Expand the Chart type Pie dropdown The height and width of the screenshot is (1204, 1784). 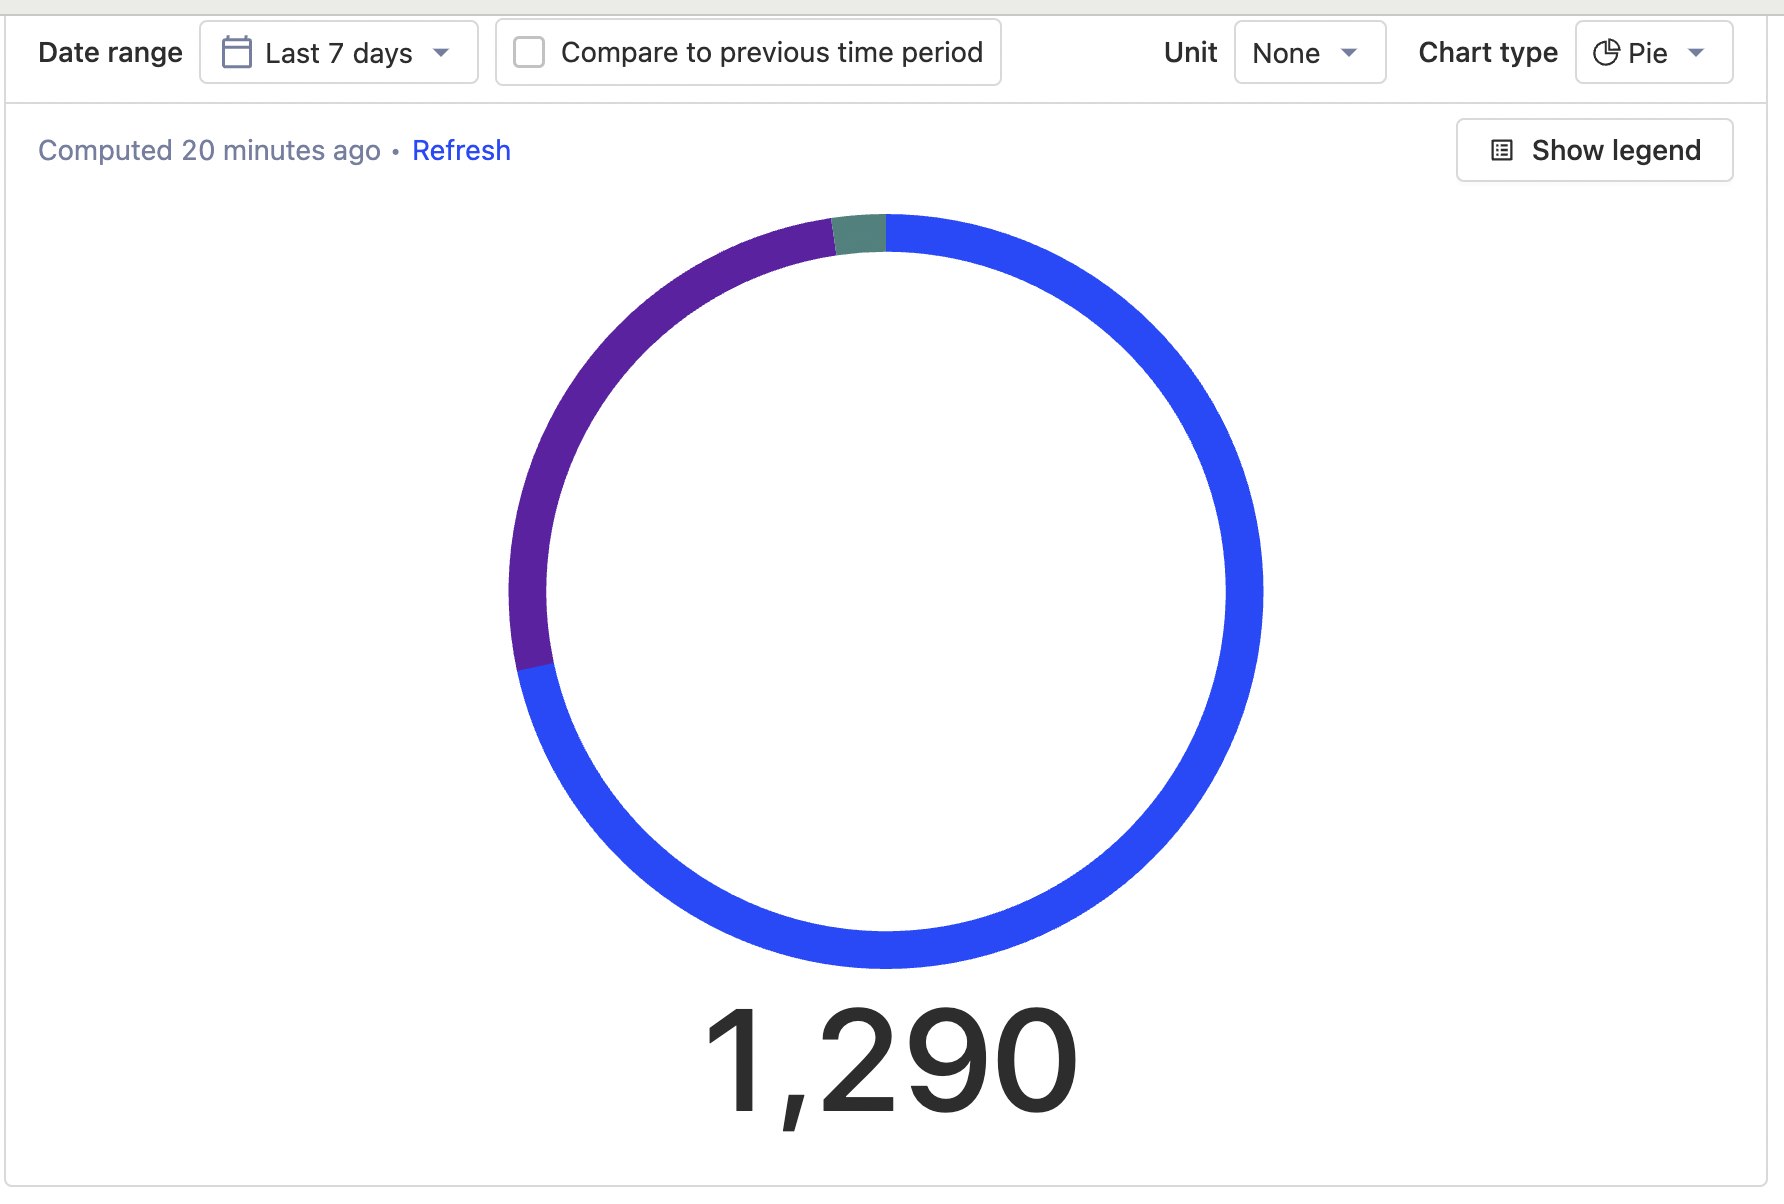coord(1654,52)
